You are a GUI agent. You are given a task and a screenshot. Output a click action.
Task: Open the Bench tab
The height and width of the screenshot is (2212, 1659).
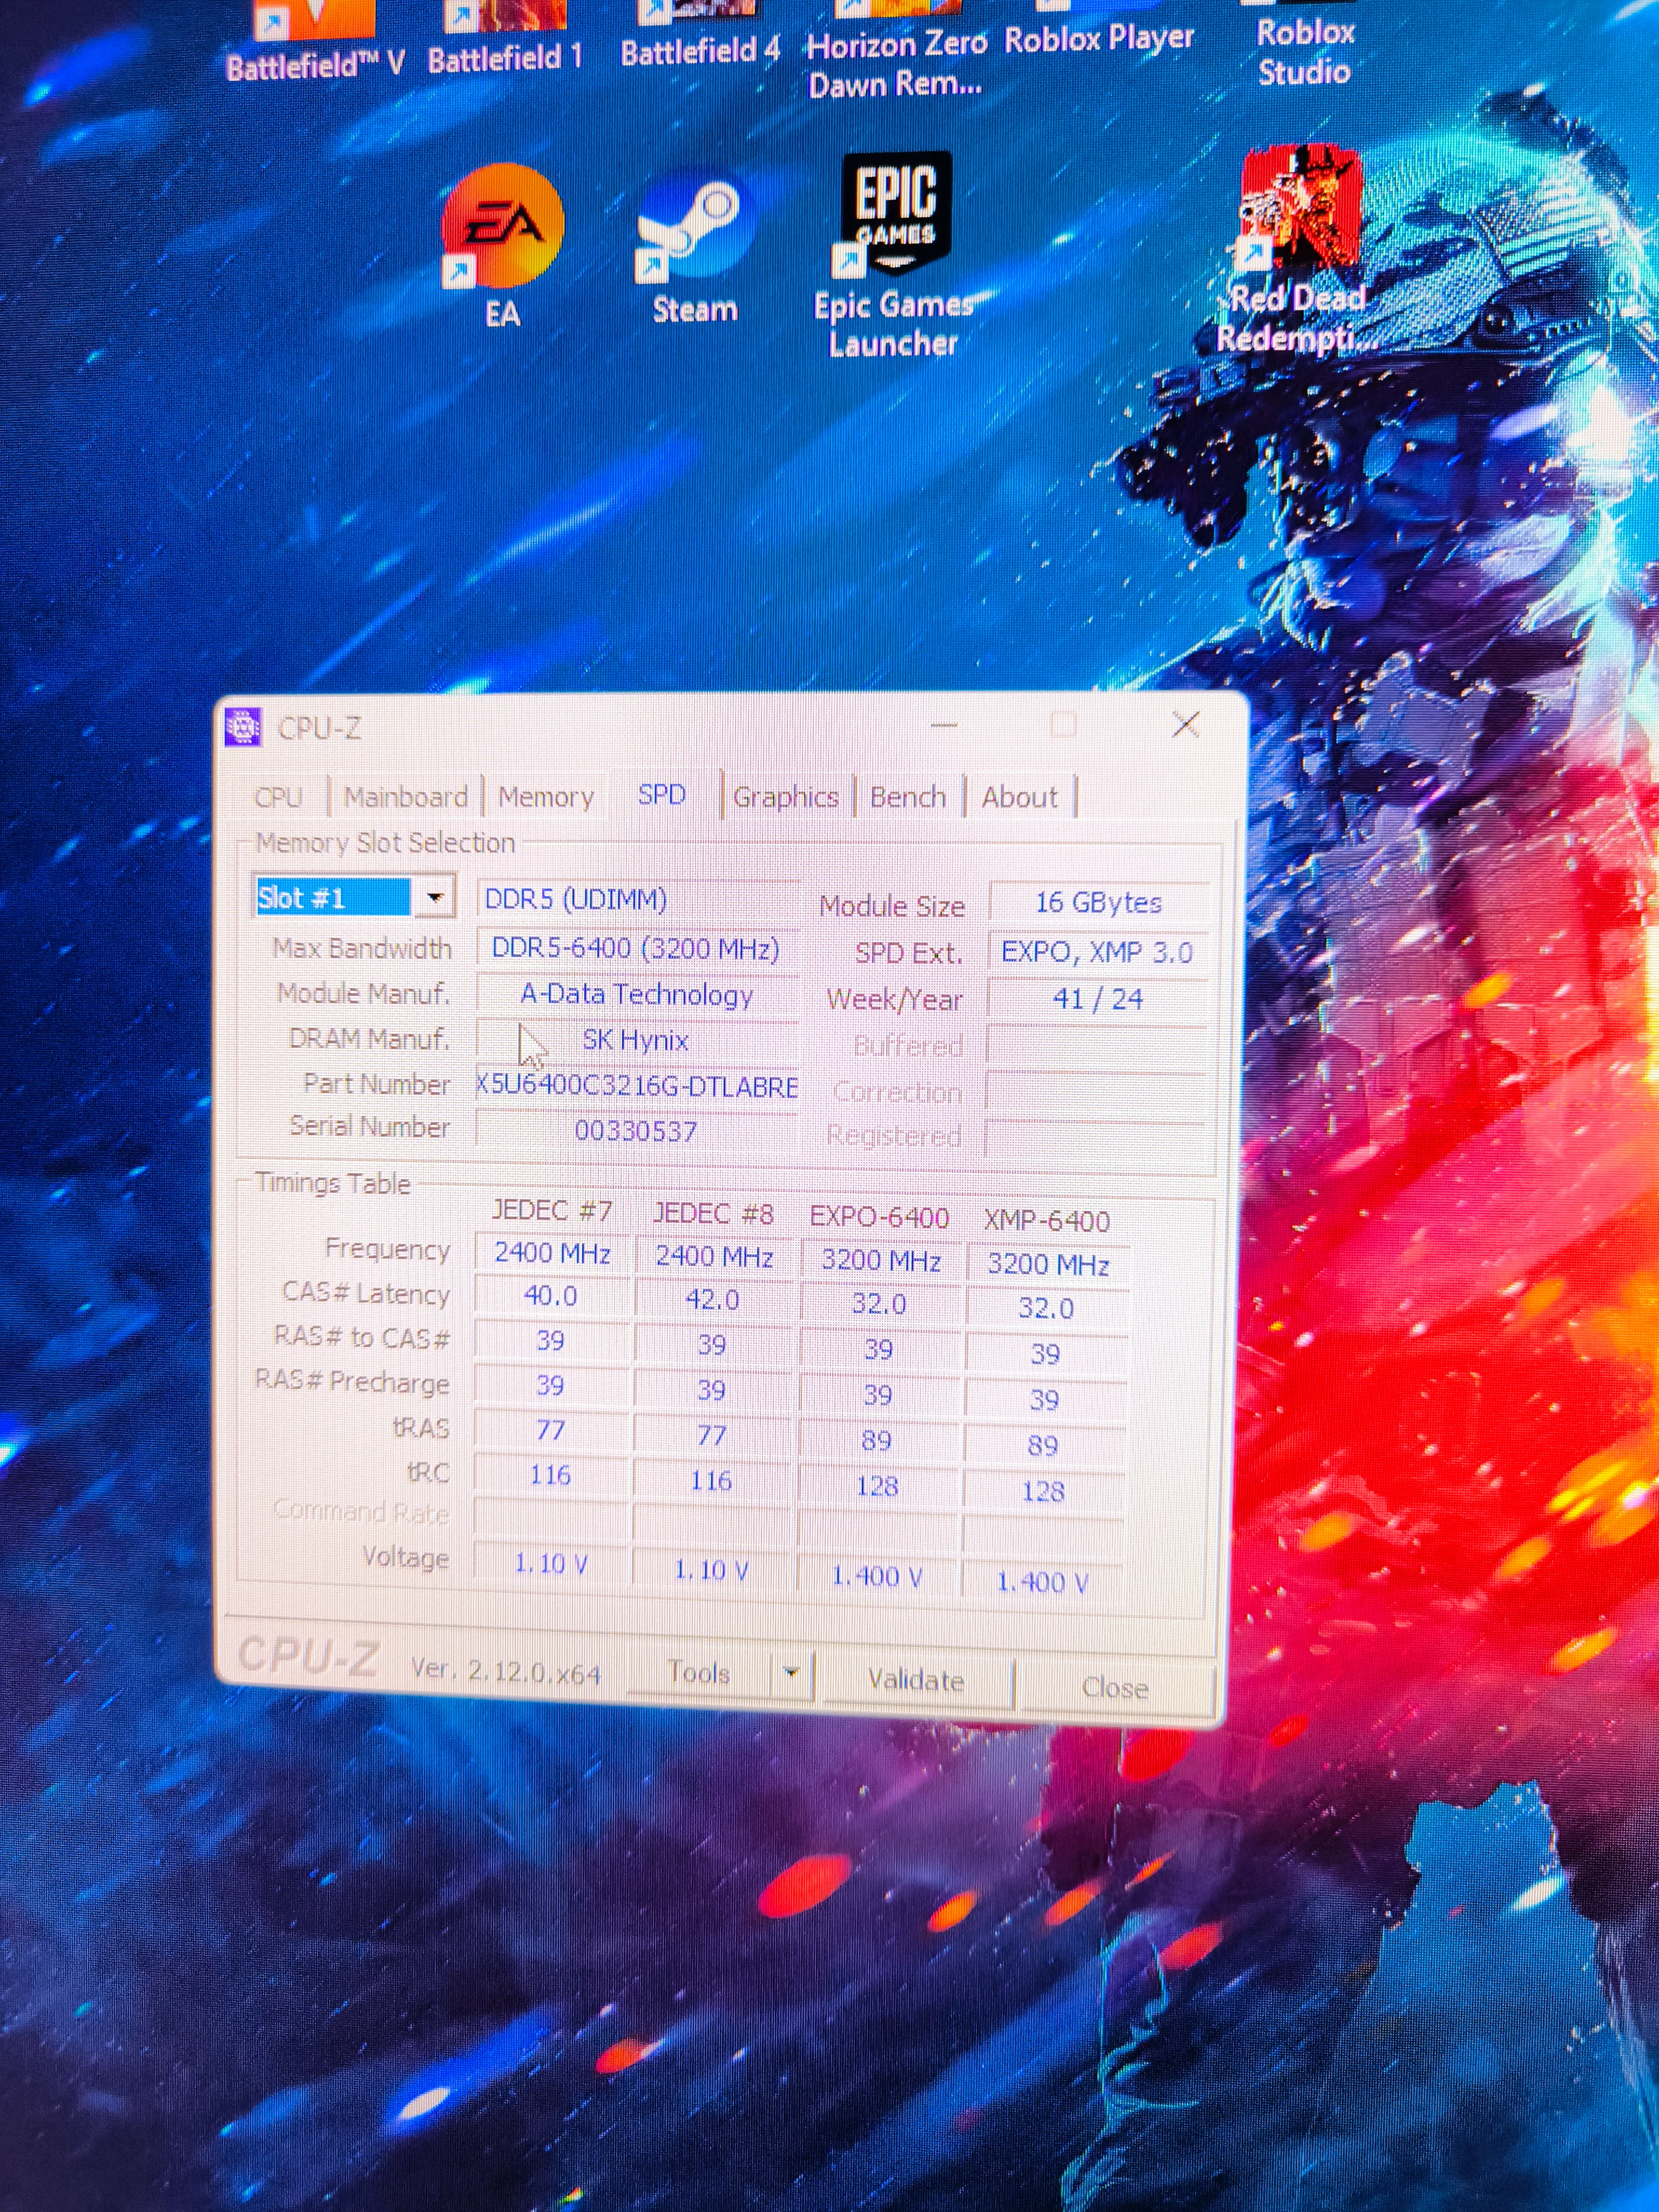tap(907, 797)
